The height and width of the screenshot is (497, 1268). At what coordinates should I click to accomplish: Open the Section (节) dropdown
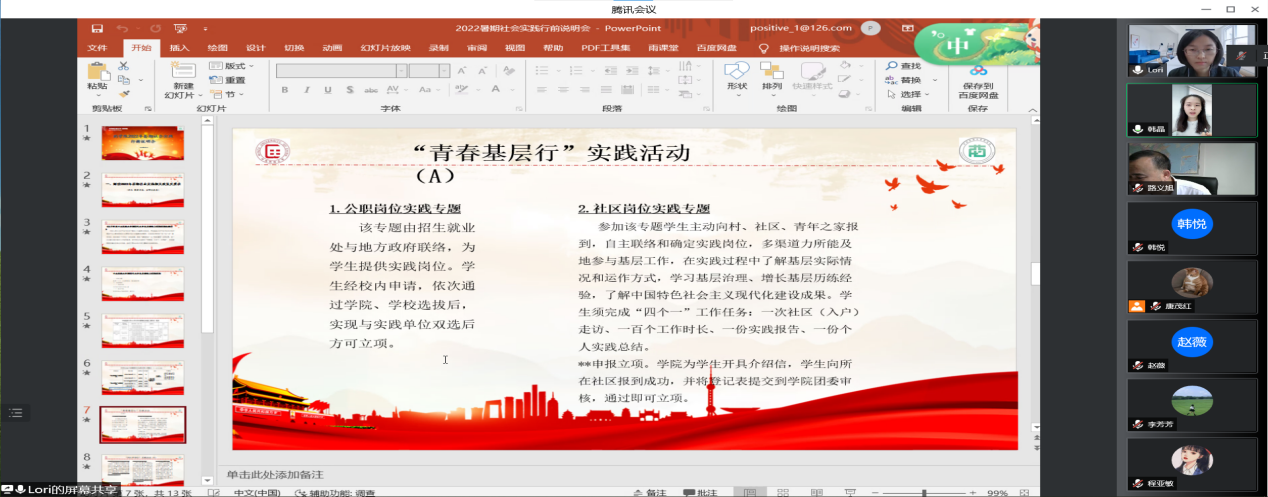coord(229,94)
